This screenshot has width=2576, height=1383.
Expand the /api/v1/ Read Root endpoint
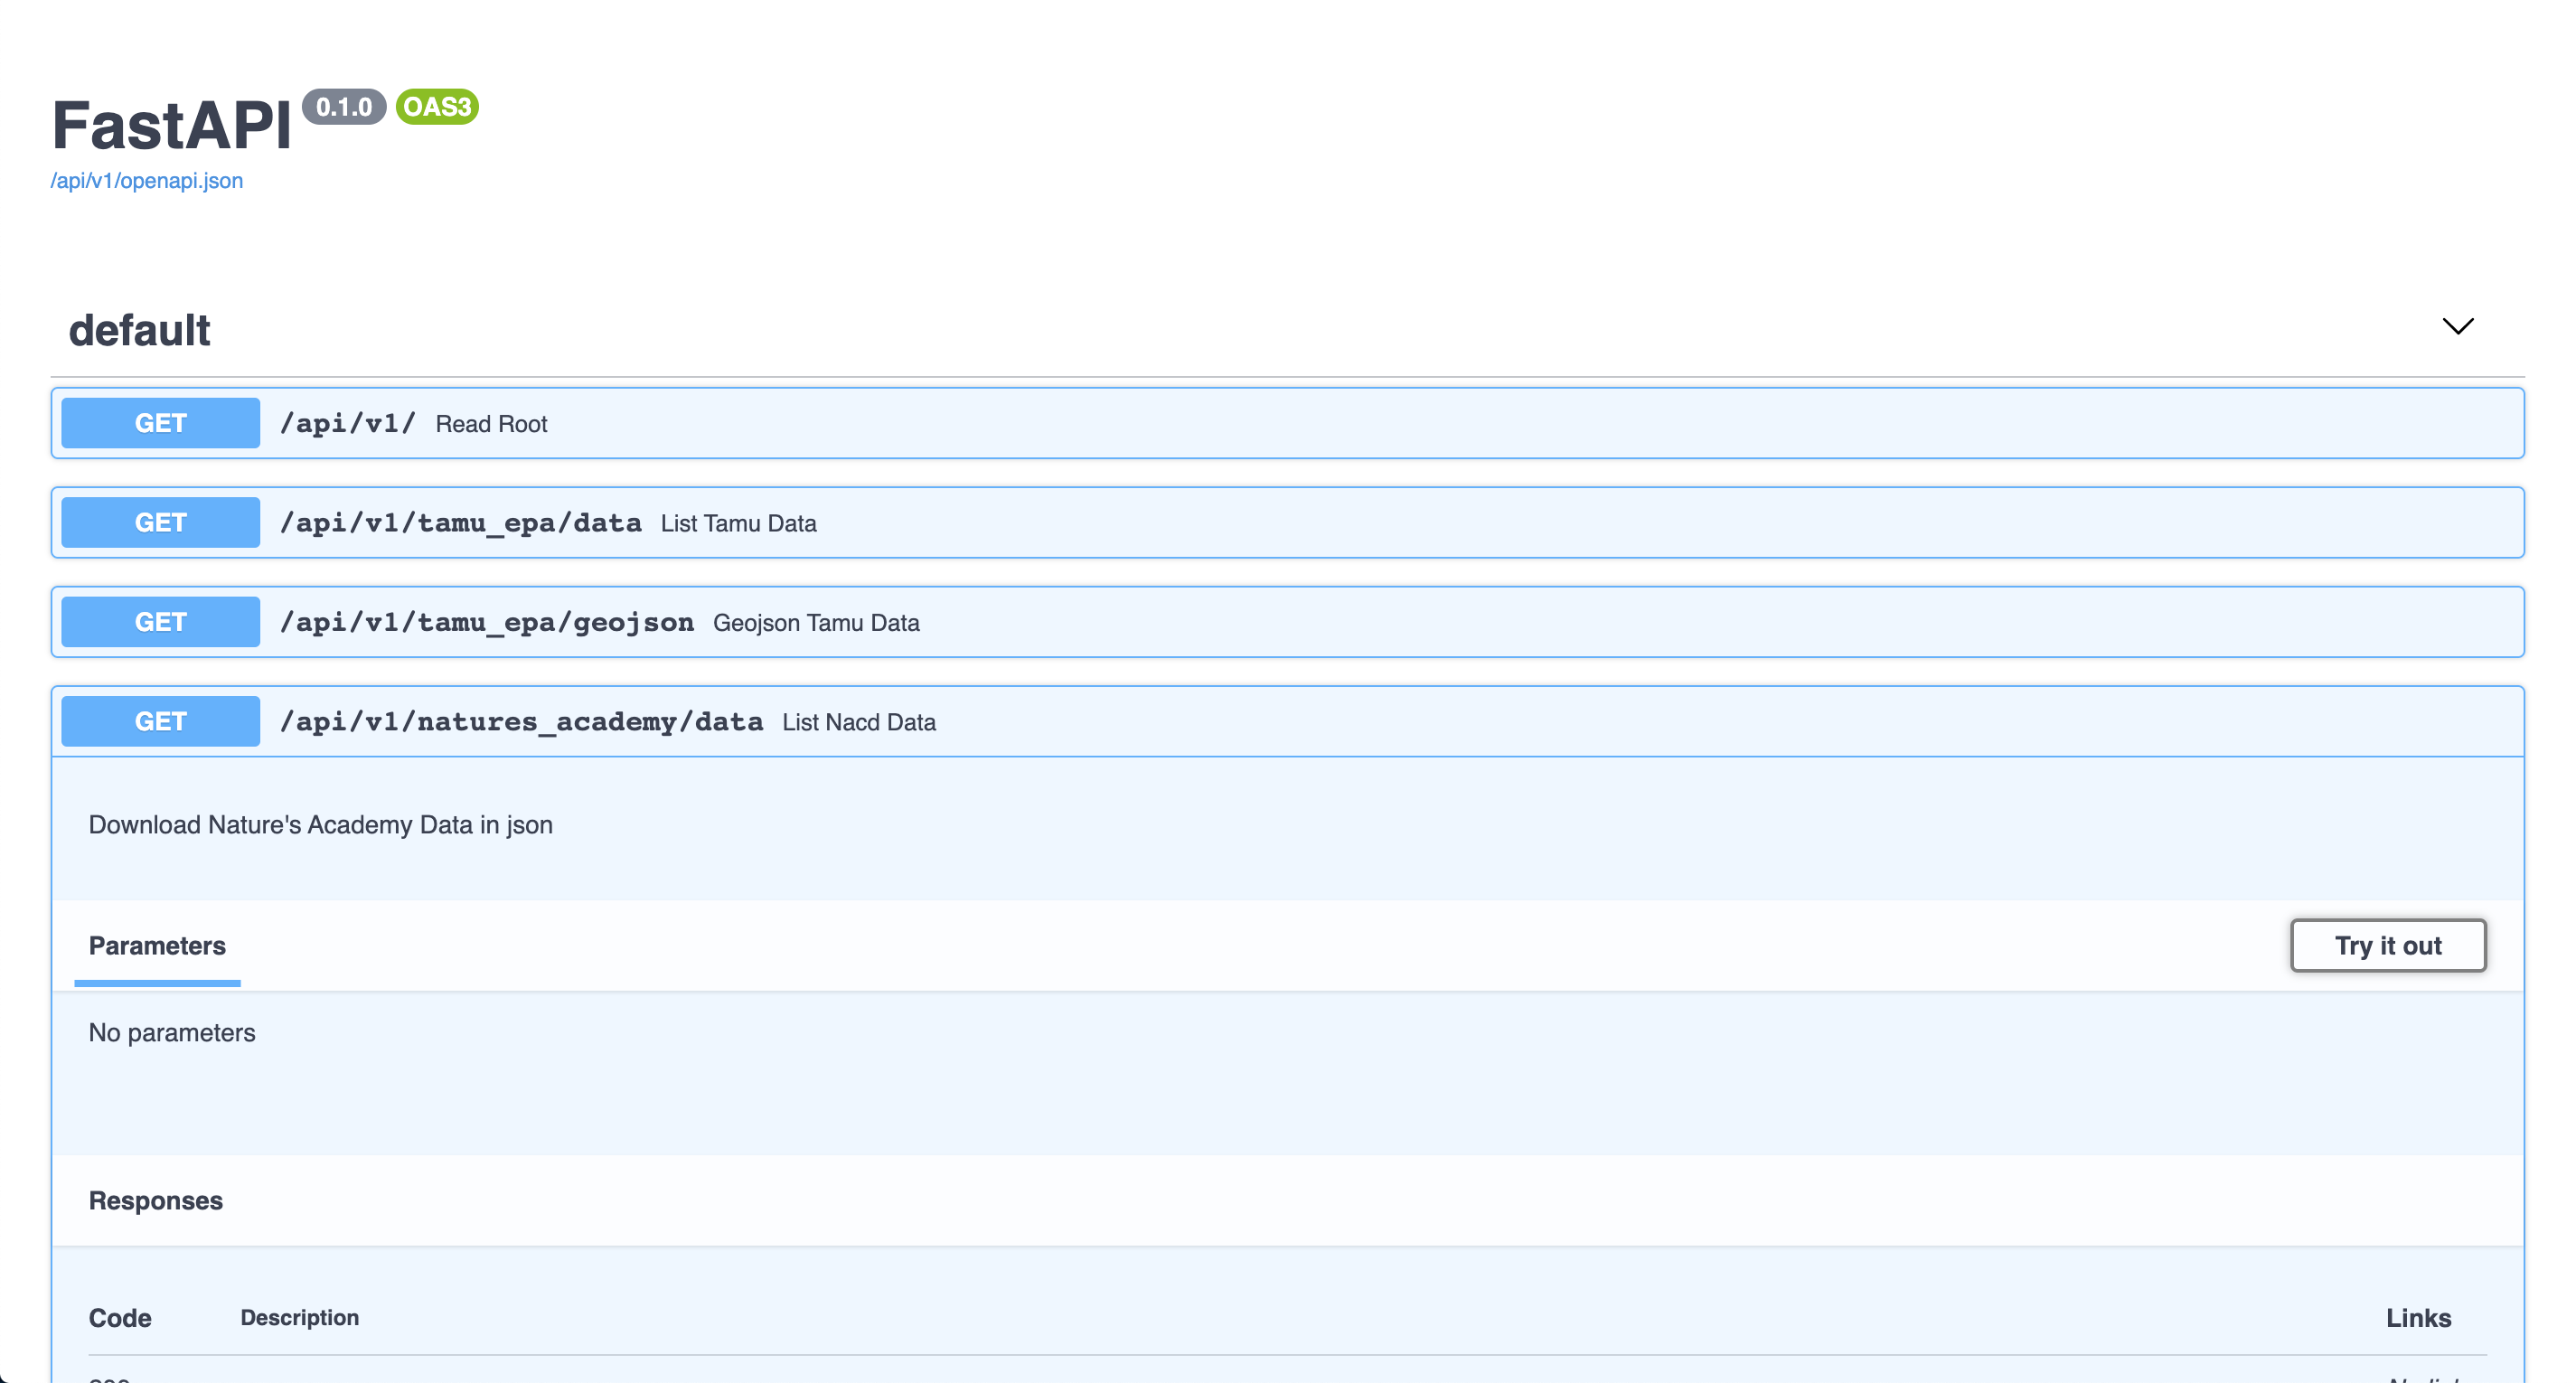tap(347, 423)
